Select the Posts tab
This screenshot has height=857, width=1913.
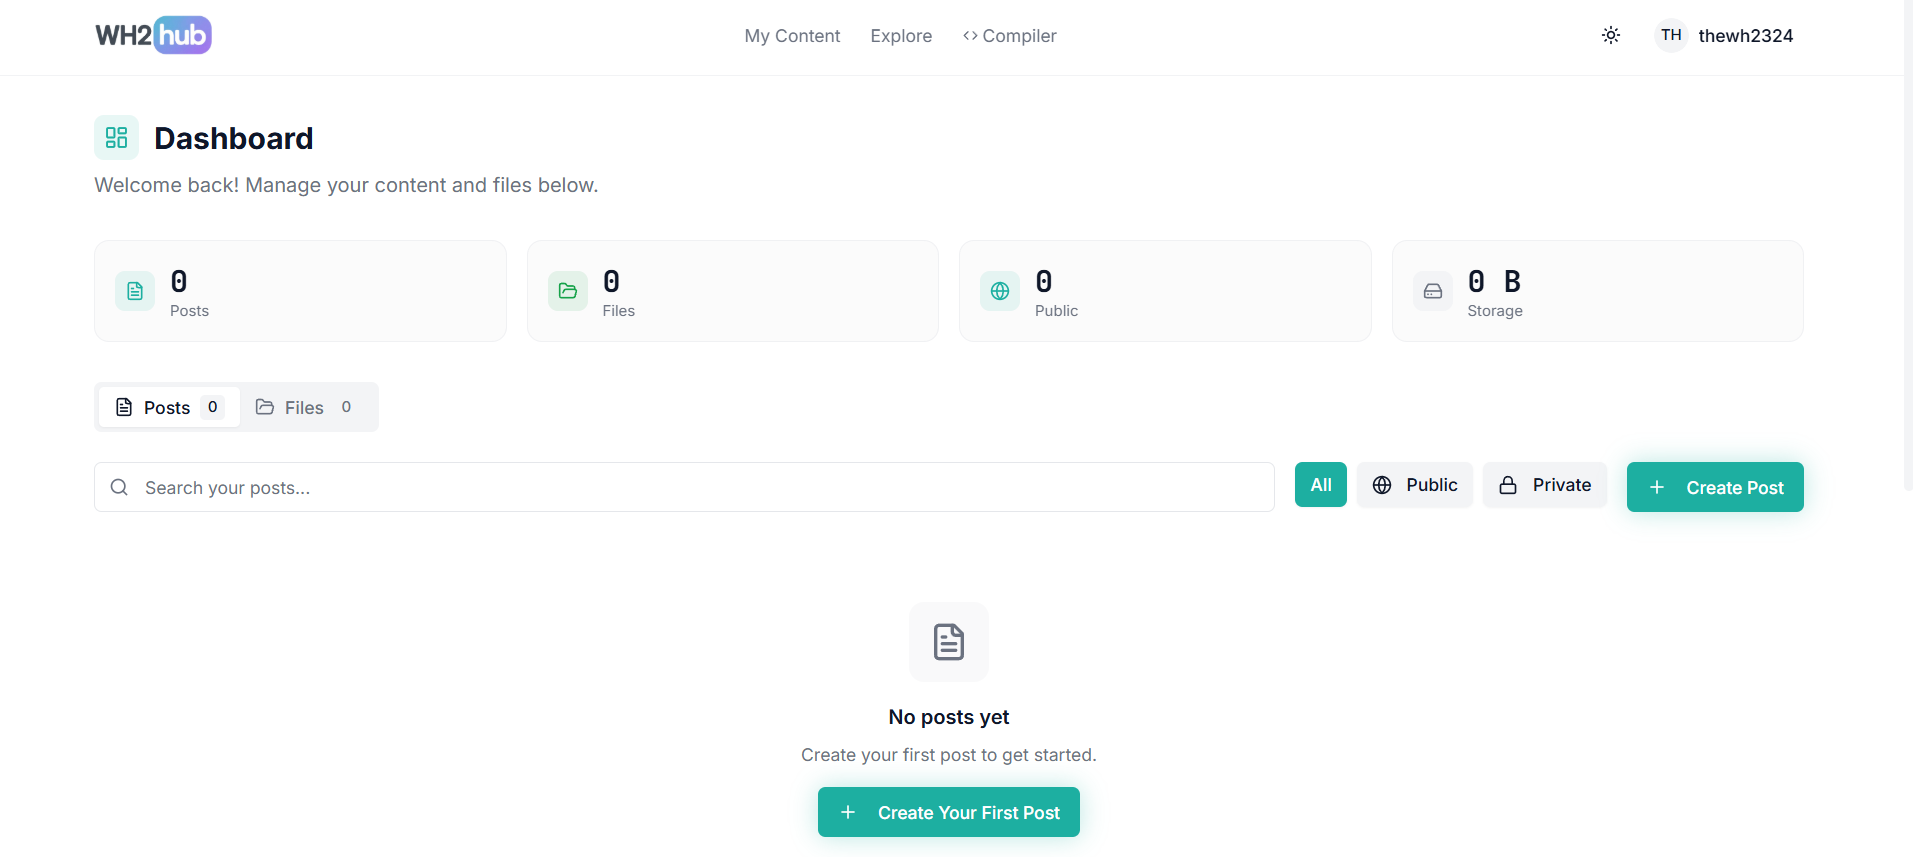pyautogui.click(x=168, y=407)
